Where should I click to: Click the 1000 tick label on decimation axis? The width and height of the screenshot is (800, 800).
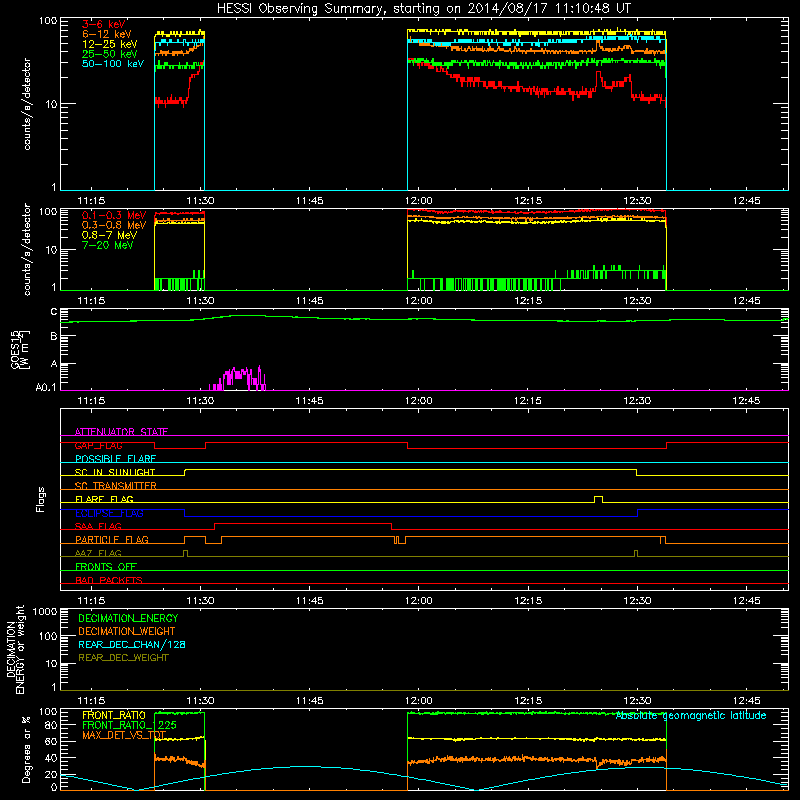coord(45,611)
